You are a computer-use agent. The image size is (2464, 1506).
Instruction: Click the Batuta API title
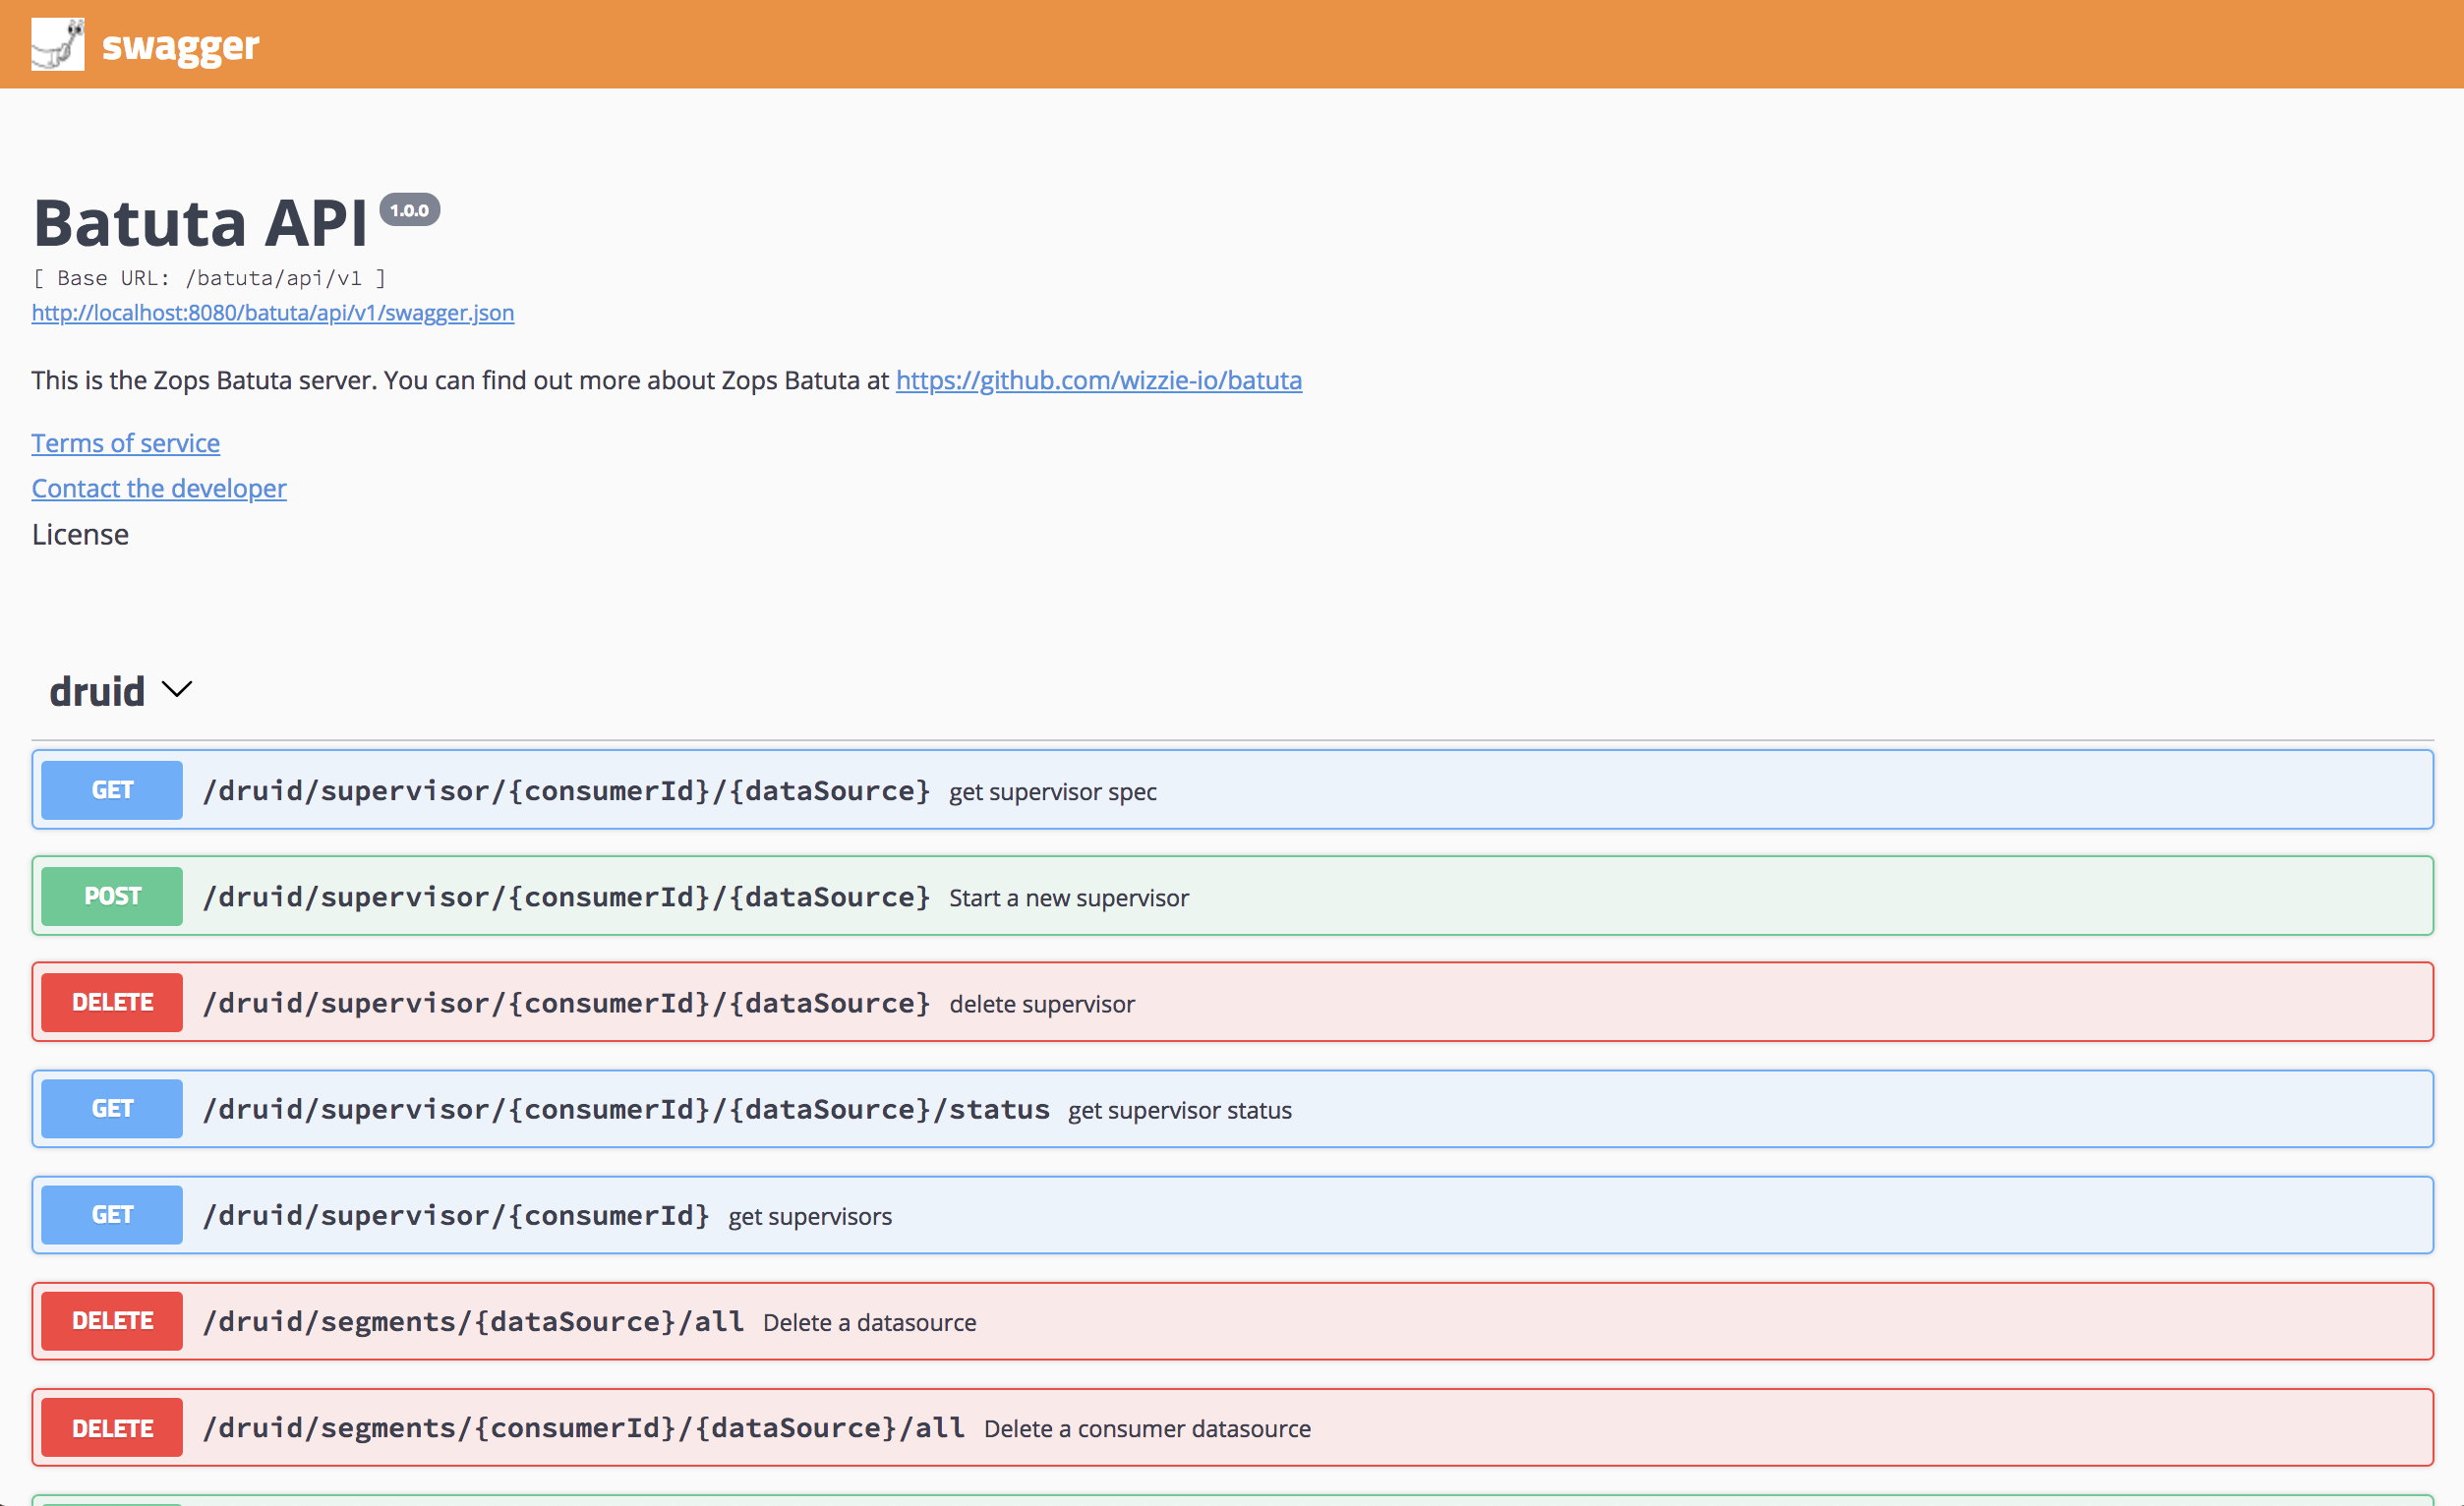(200, 222)
